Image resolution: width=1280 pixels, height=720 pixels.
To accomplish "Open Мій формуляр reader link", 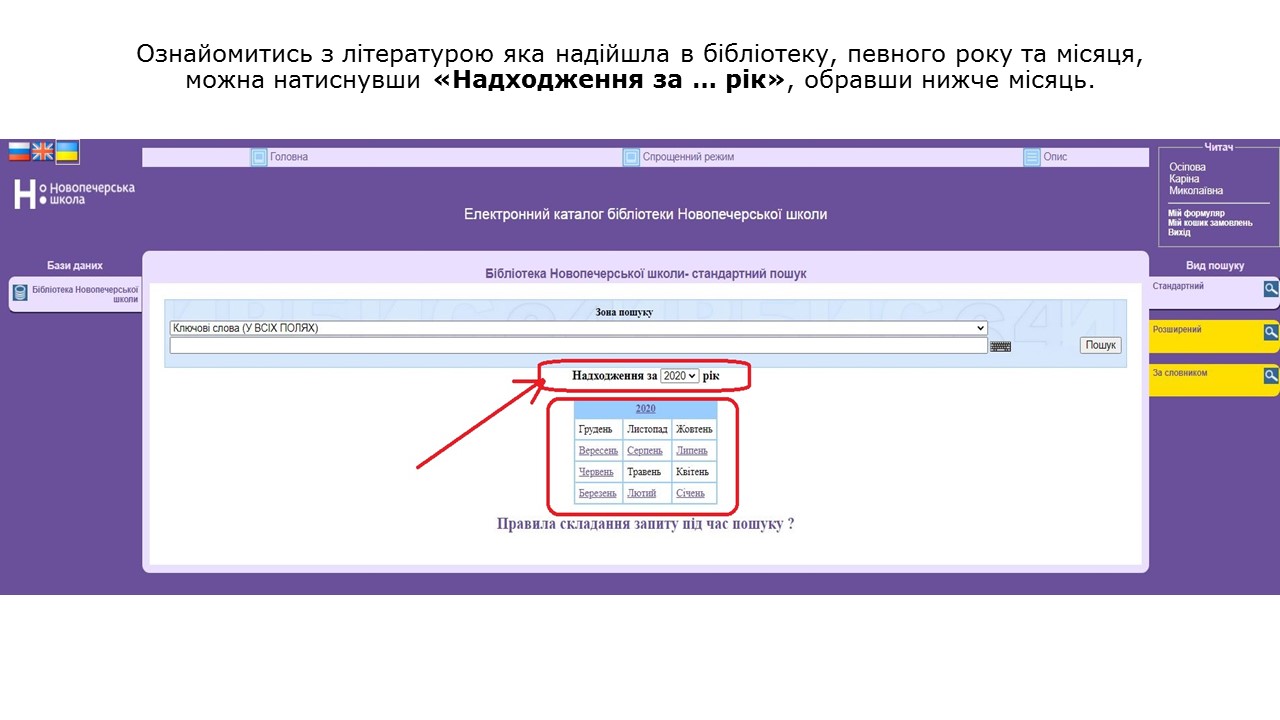I will tap(1196, 213).
